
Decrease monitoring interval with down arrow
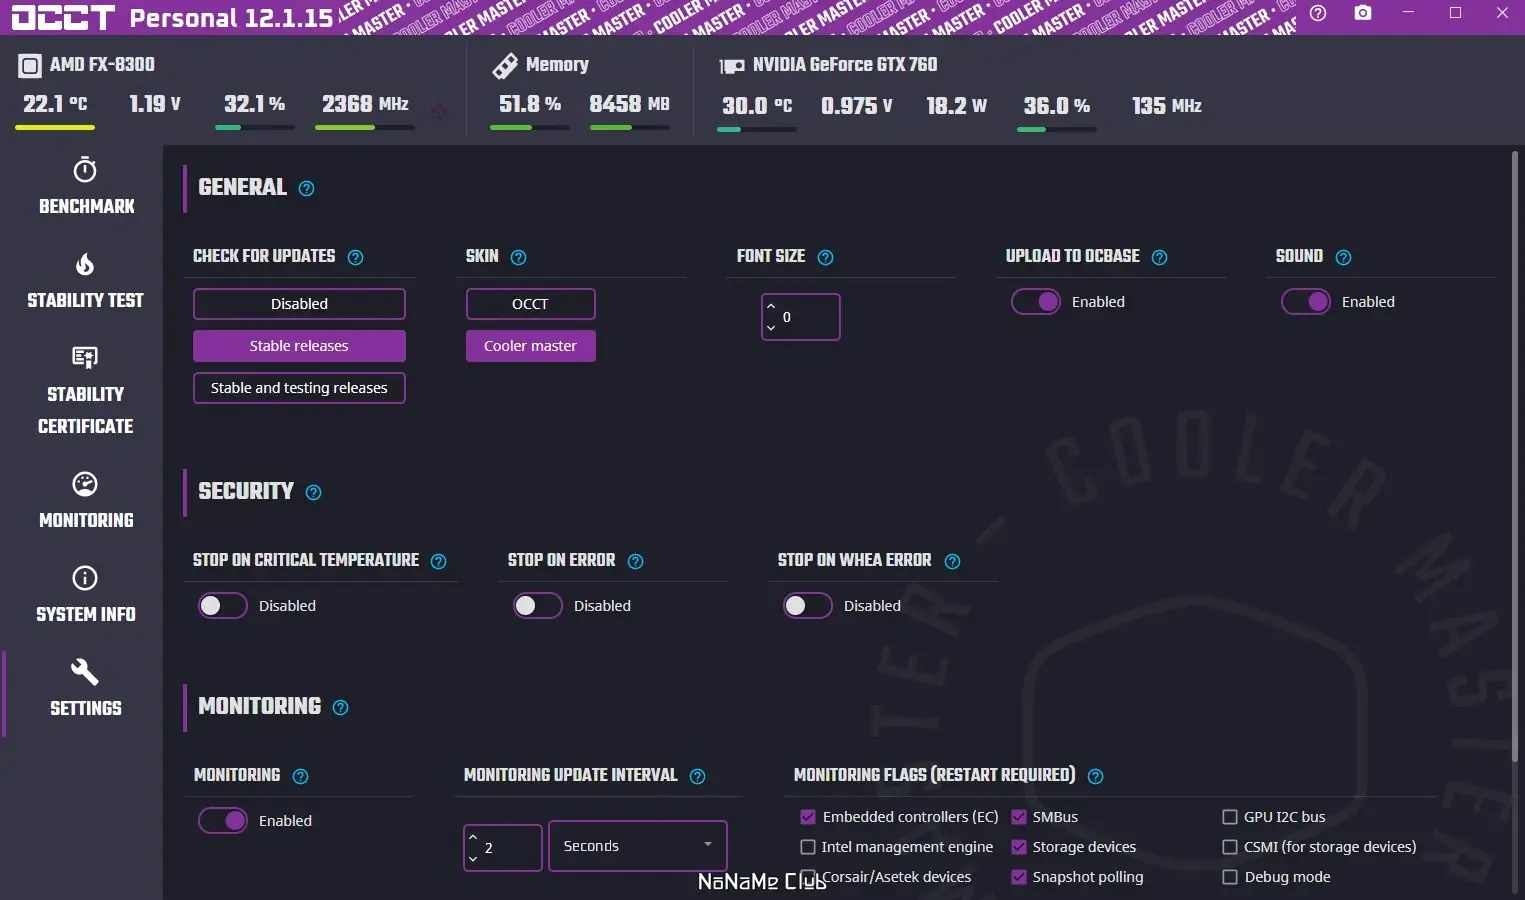coord(473,859)
